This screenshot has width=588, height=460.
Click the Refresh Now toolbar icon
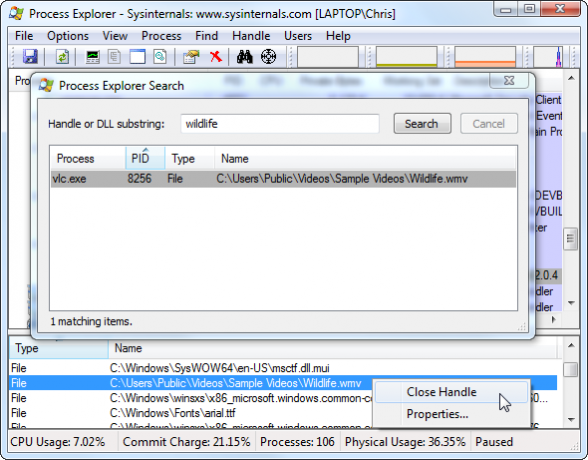tap(62, 57)
